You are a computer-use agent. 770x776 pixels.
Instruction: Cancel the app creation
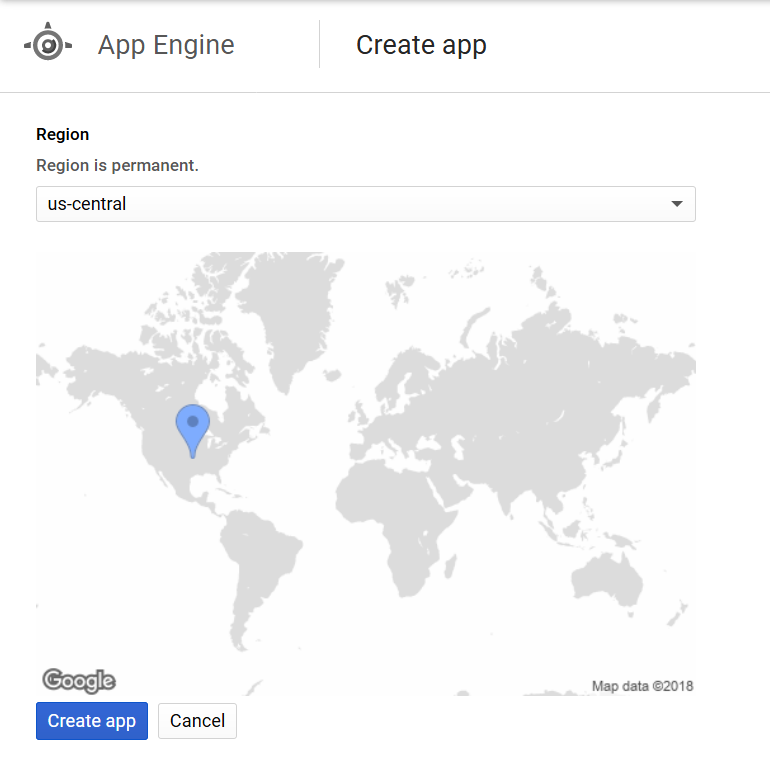pos(197,721)
